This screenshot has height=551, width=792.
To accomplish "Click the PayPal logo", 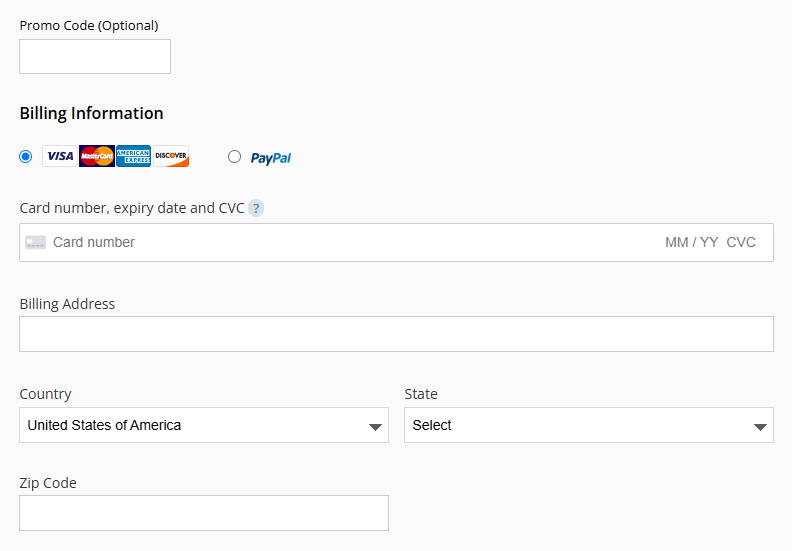I will click(x=271, y=158).
